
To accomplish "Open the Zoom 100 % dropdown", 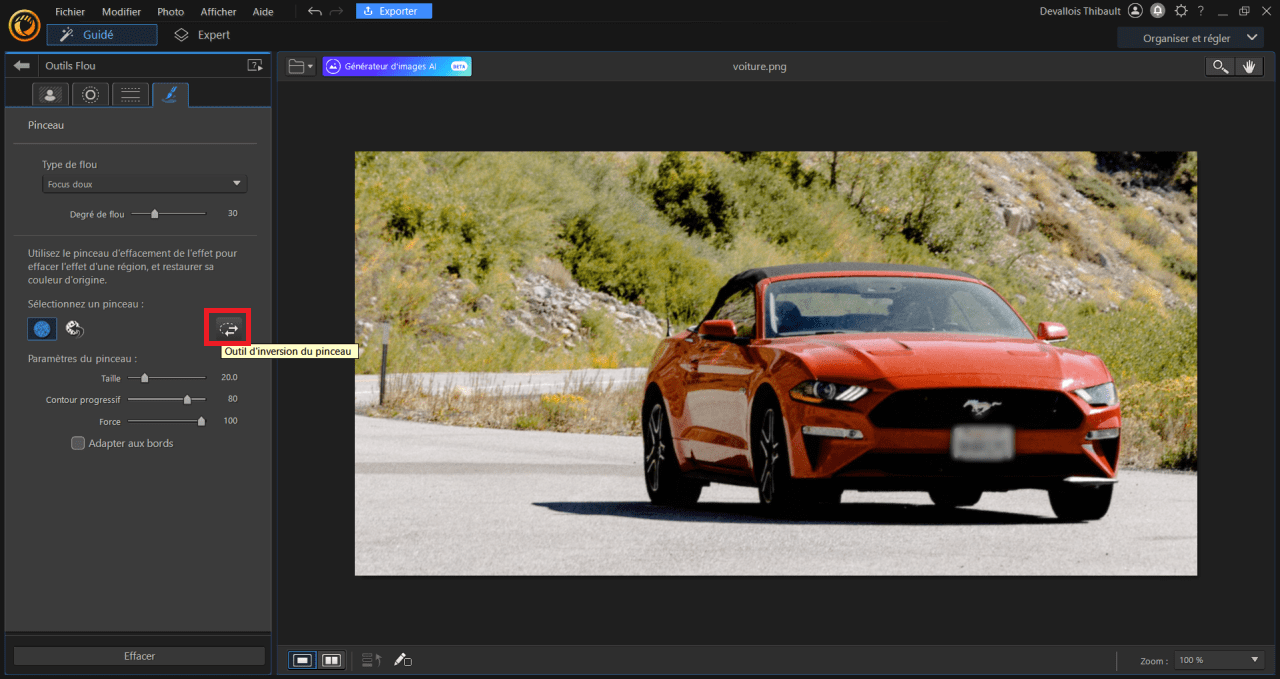I will click(1220, 660).
